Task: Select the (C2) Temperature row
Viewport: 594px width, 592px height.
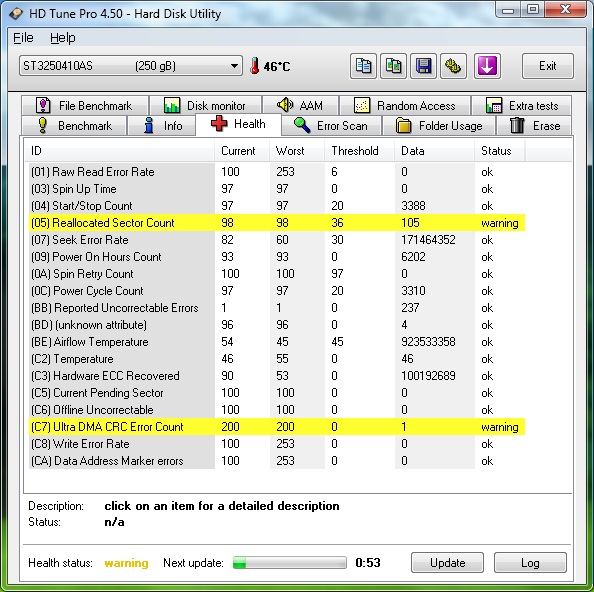Action: click(x=277, y=359)
